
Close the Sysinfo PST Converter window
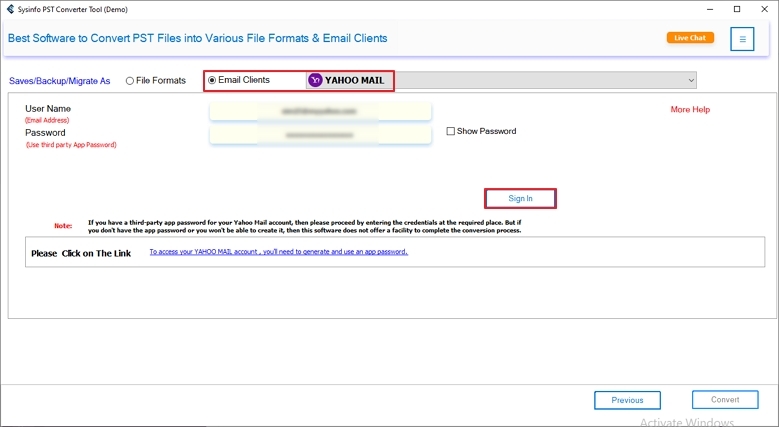(765, 9)
